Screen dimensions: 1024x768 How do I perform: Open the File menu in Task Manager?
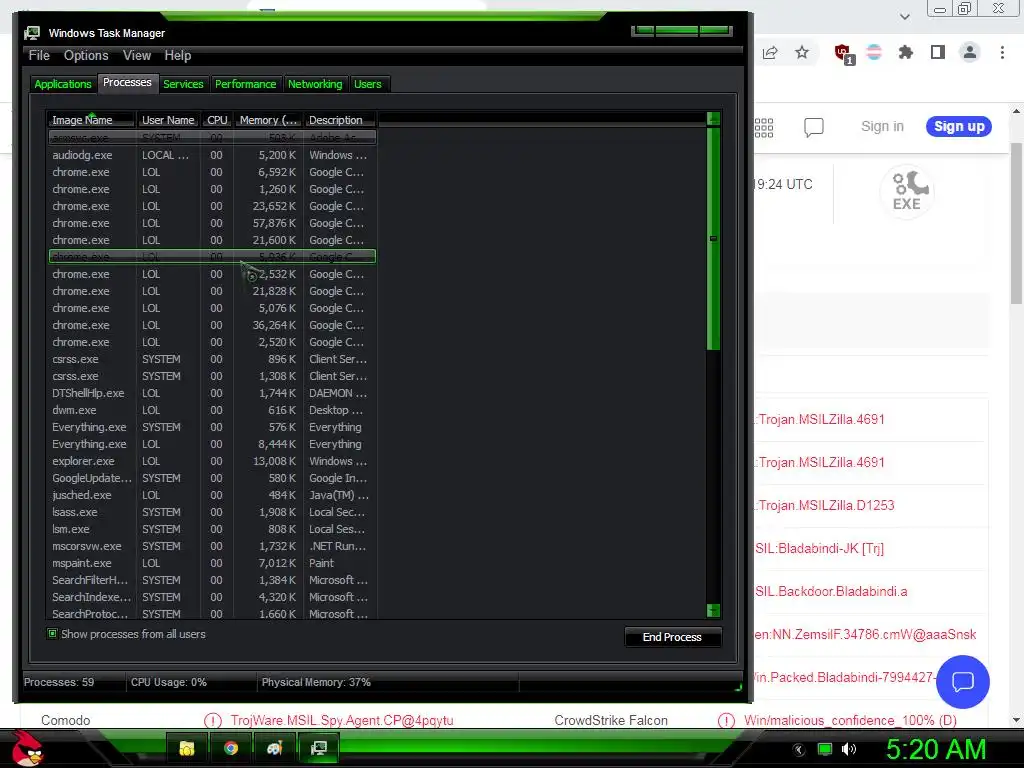pos(39,56)
